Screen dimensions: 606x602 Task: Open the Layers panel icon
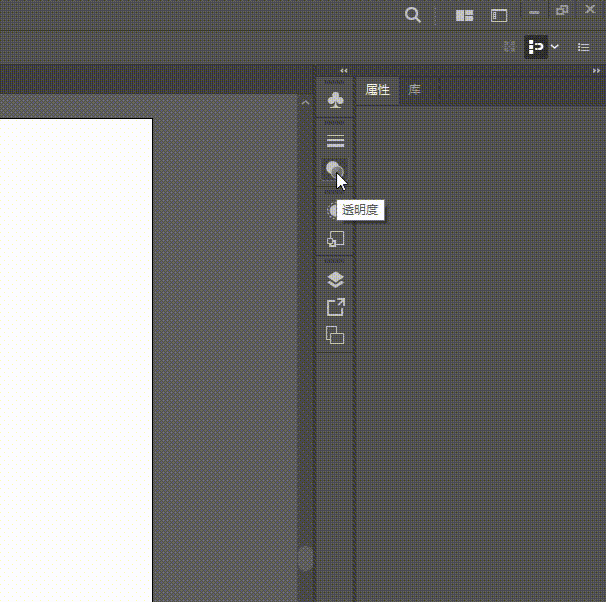pyautogui.click(x=335, y=280)
